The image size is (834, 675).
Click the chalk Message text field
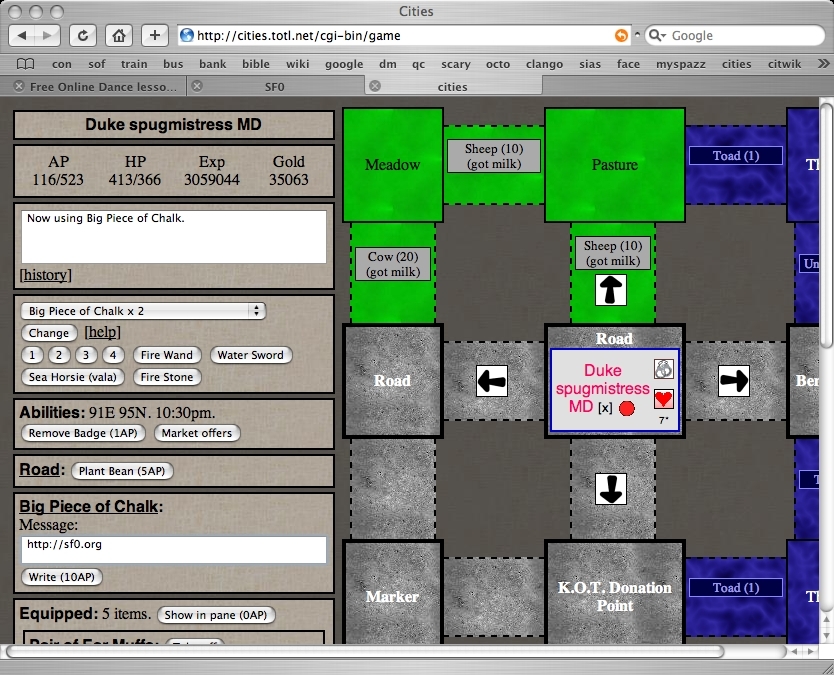(x=173, y=549)
